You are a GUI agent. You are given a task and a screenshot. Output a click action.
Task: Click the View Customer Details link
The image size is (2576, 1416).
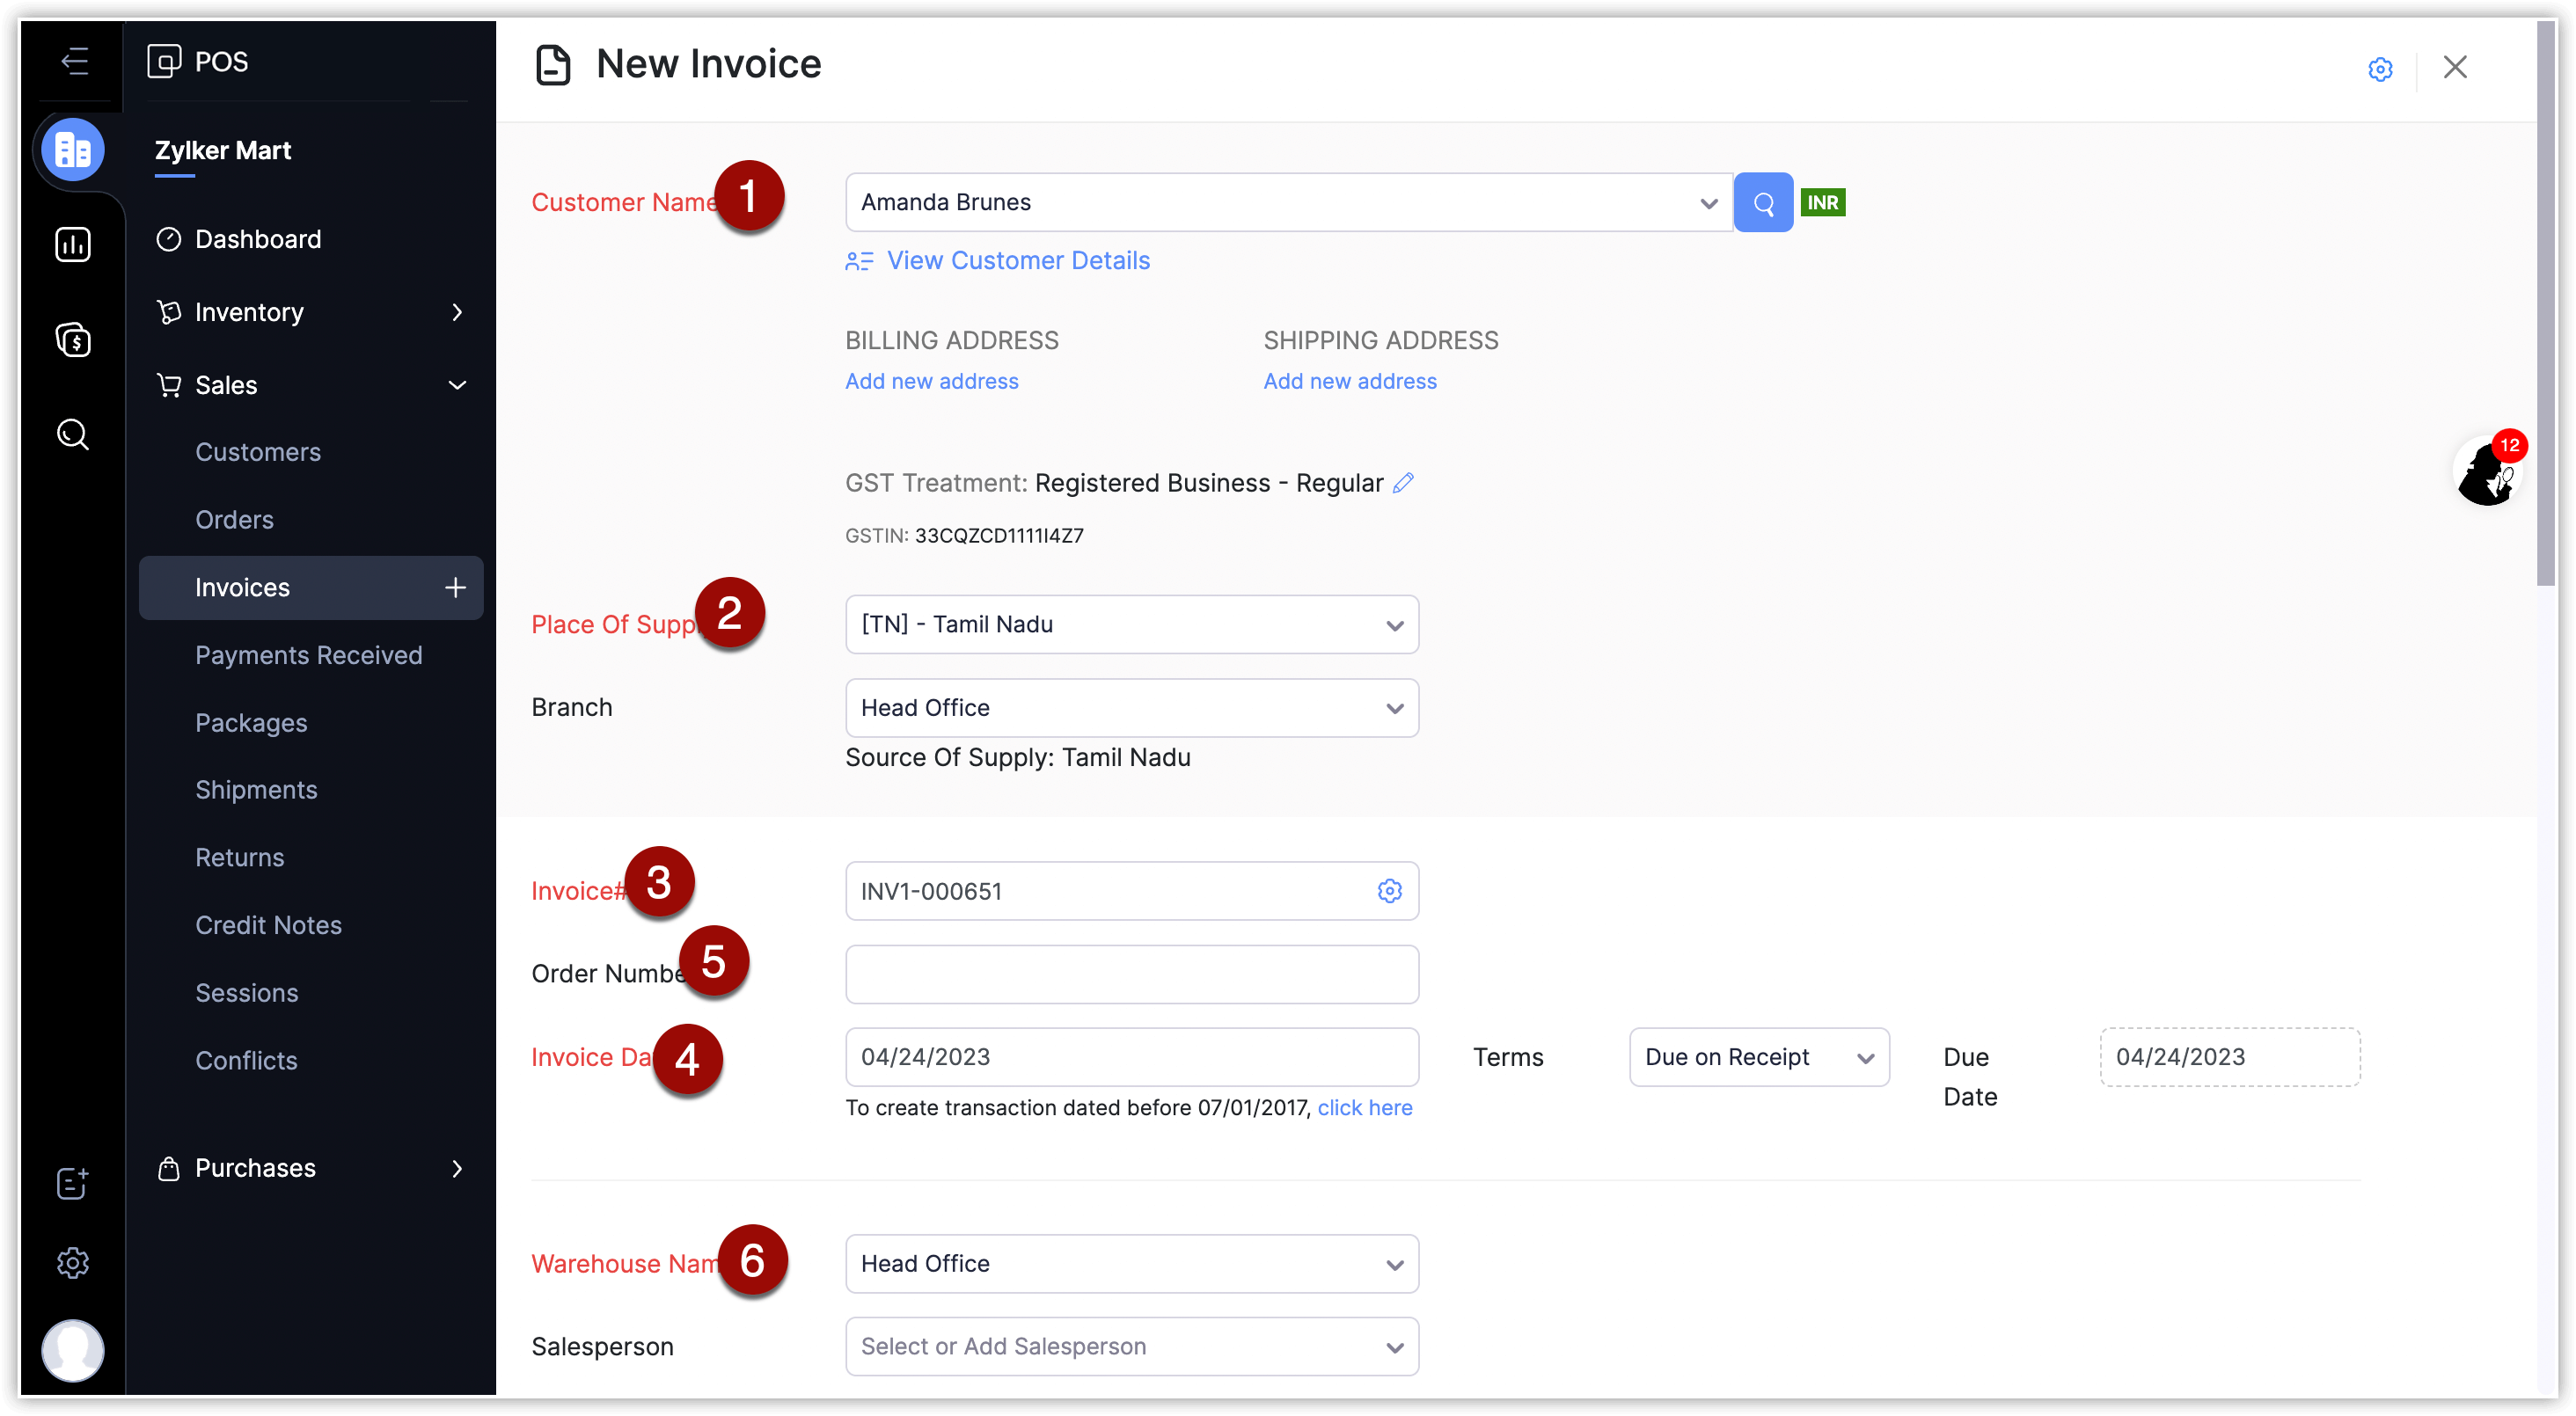tap(1017, 261)
